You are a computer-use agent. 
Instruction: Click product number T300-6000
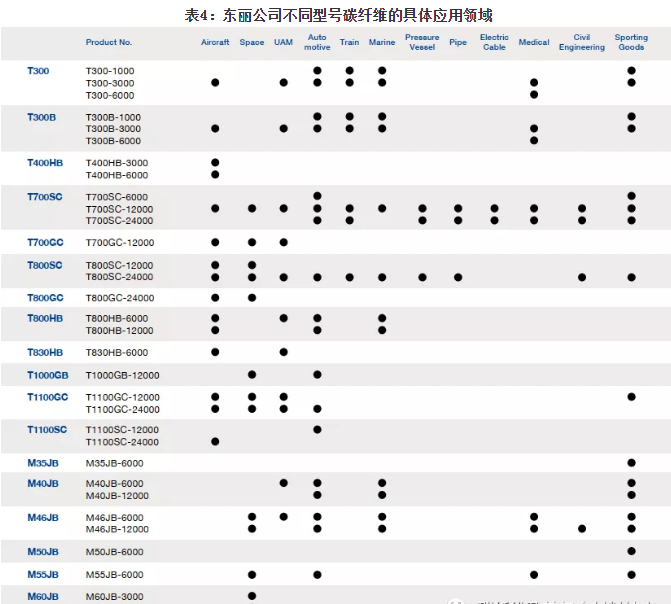110,95
